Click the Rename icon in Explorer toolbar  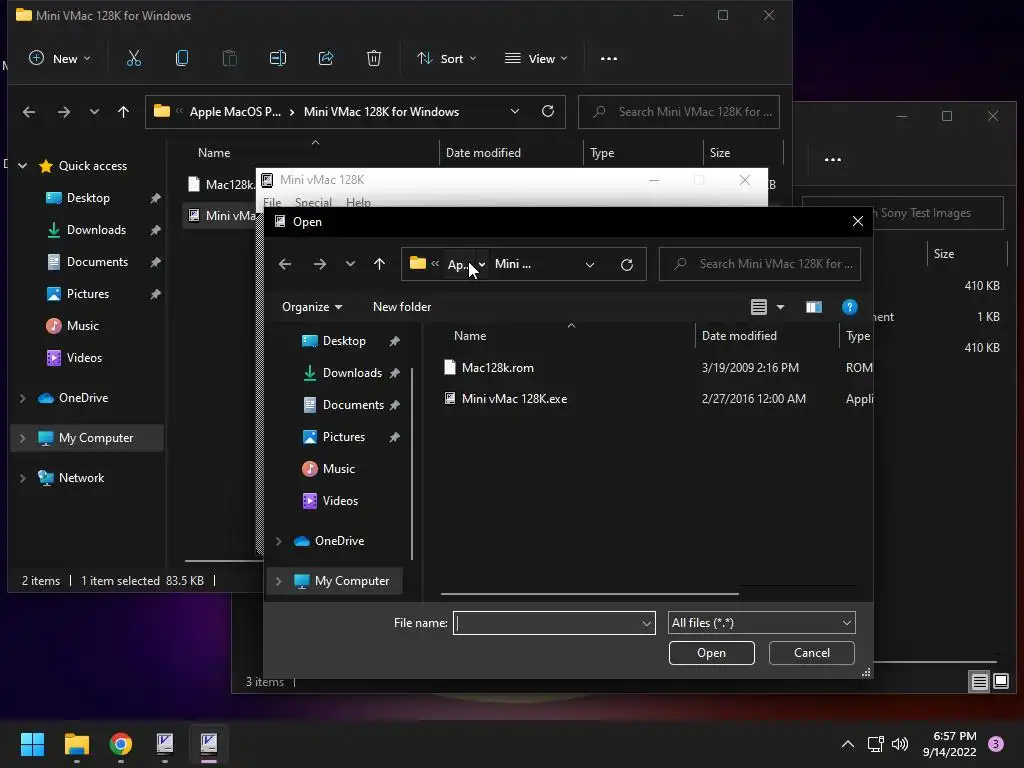(x=278, y=59)
